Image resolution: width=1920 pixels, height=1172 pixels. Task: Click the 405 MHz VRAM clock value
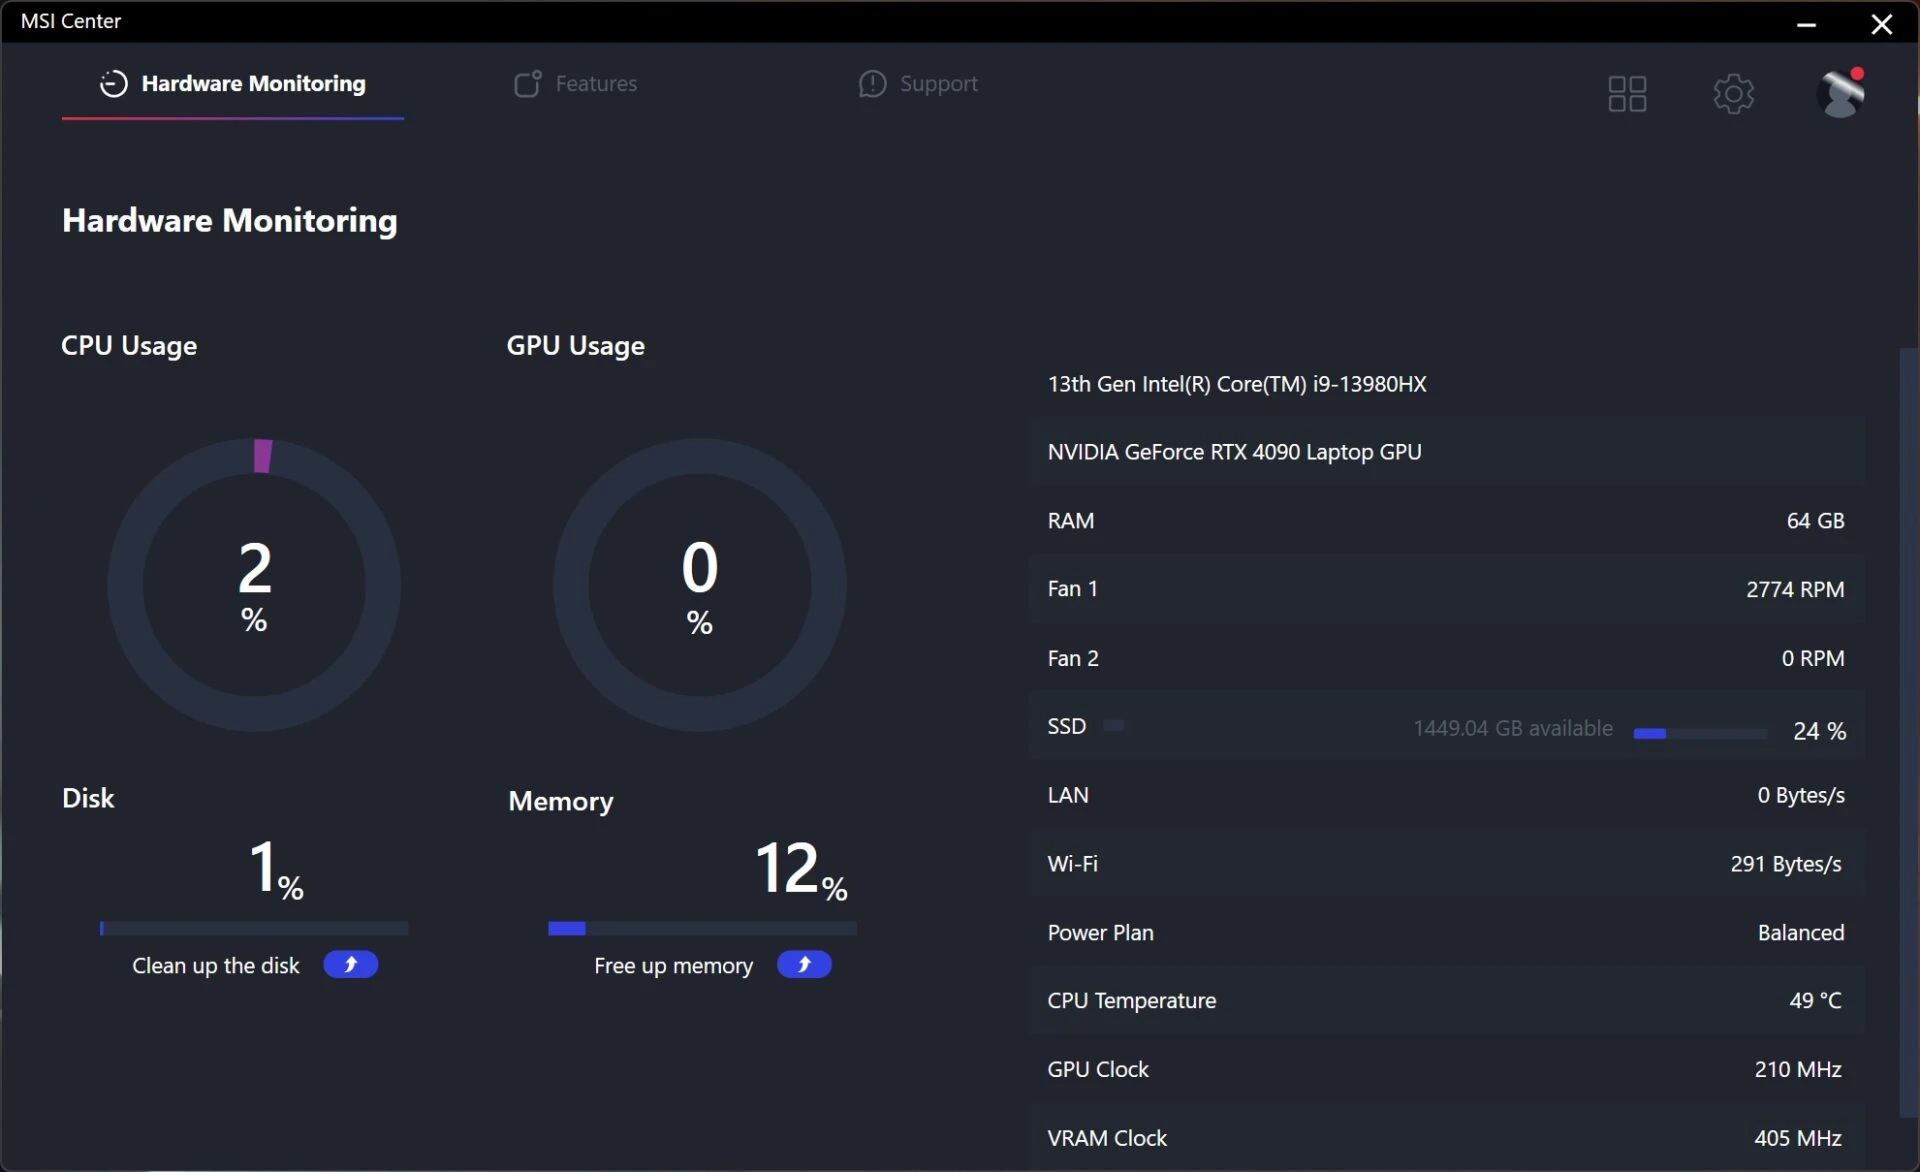(x=1798, y=1138)
